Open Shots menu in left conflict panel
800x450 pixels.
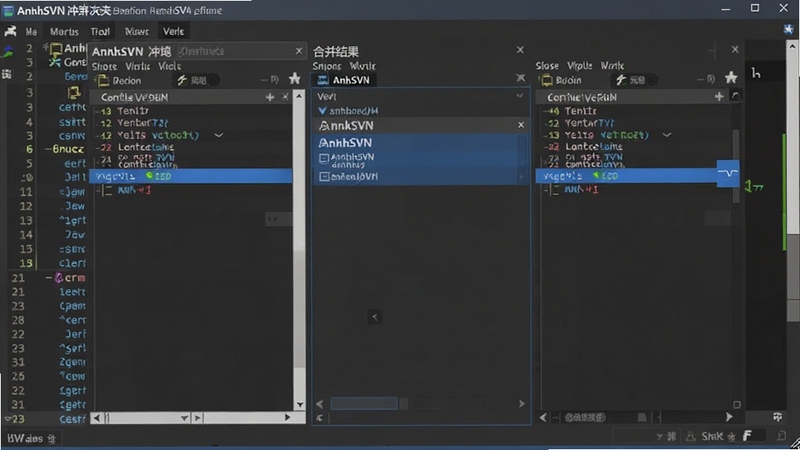point(104,66)
